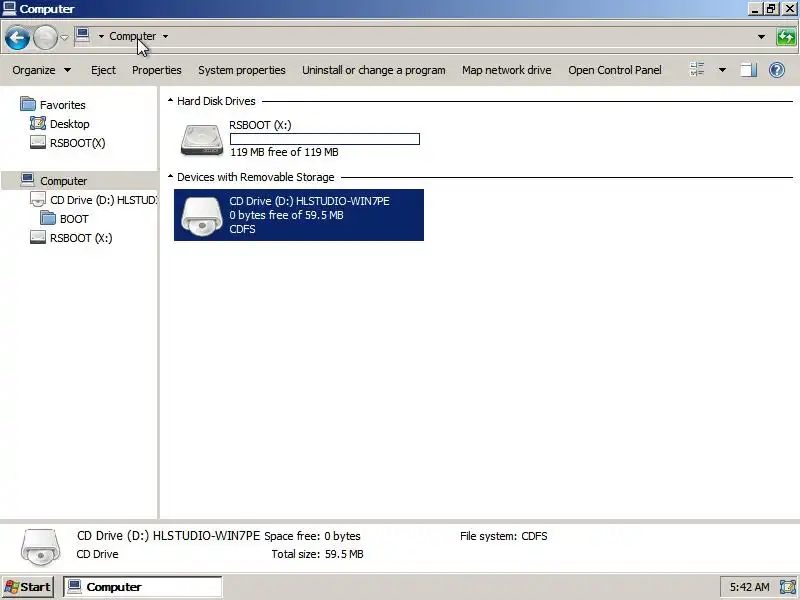Open the recent pages dropdown arrow
800x600 pixels.
coord(64,38)
